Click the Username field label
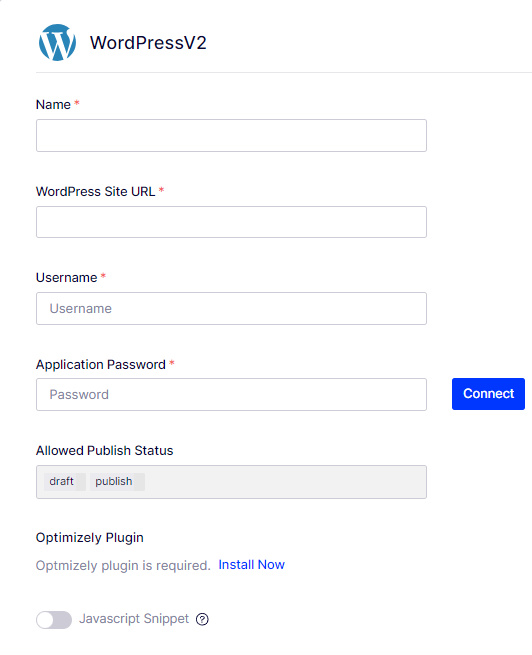 click(66, 277)
